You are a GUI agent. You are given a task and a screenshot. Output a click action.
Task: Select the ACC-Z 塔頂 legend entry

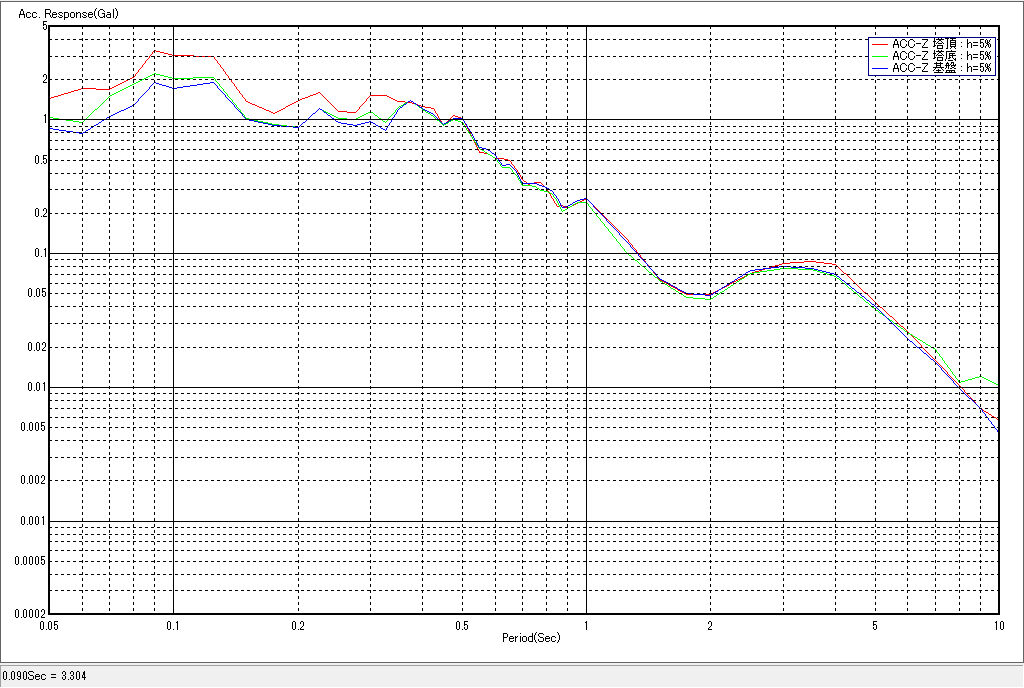(x=941, y=44)
